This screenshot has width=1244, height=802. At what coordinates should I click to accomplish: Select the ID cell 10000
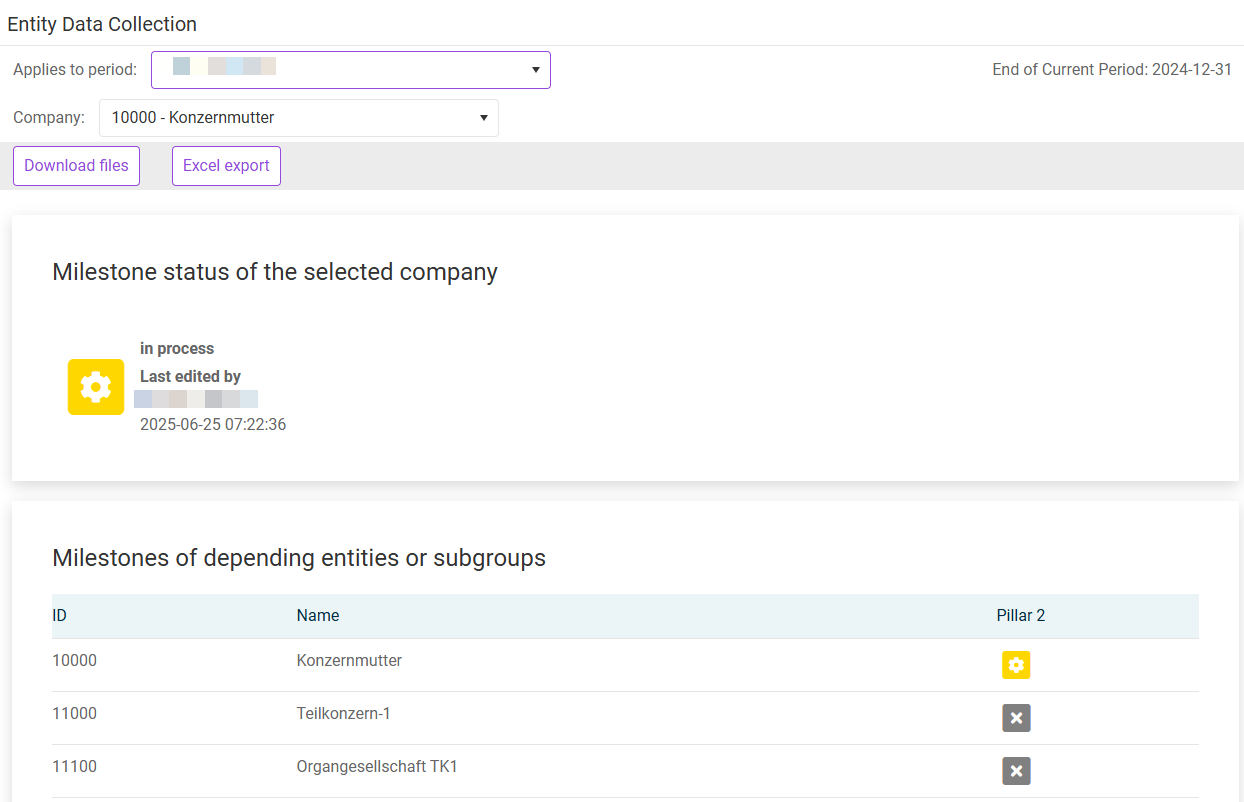(x=75, y=661)
